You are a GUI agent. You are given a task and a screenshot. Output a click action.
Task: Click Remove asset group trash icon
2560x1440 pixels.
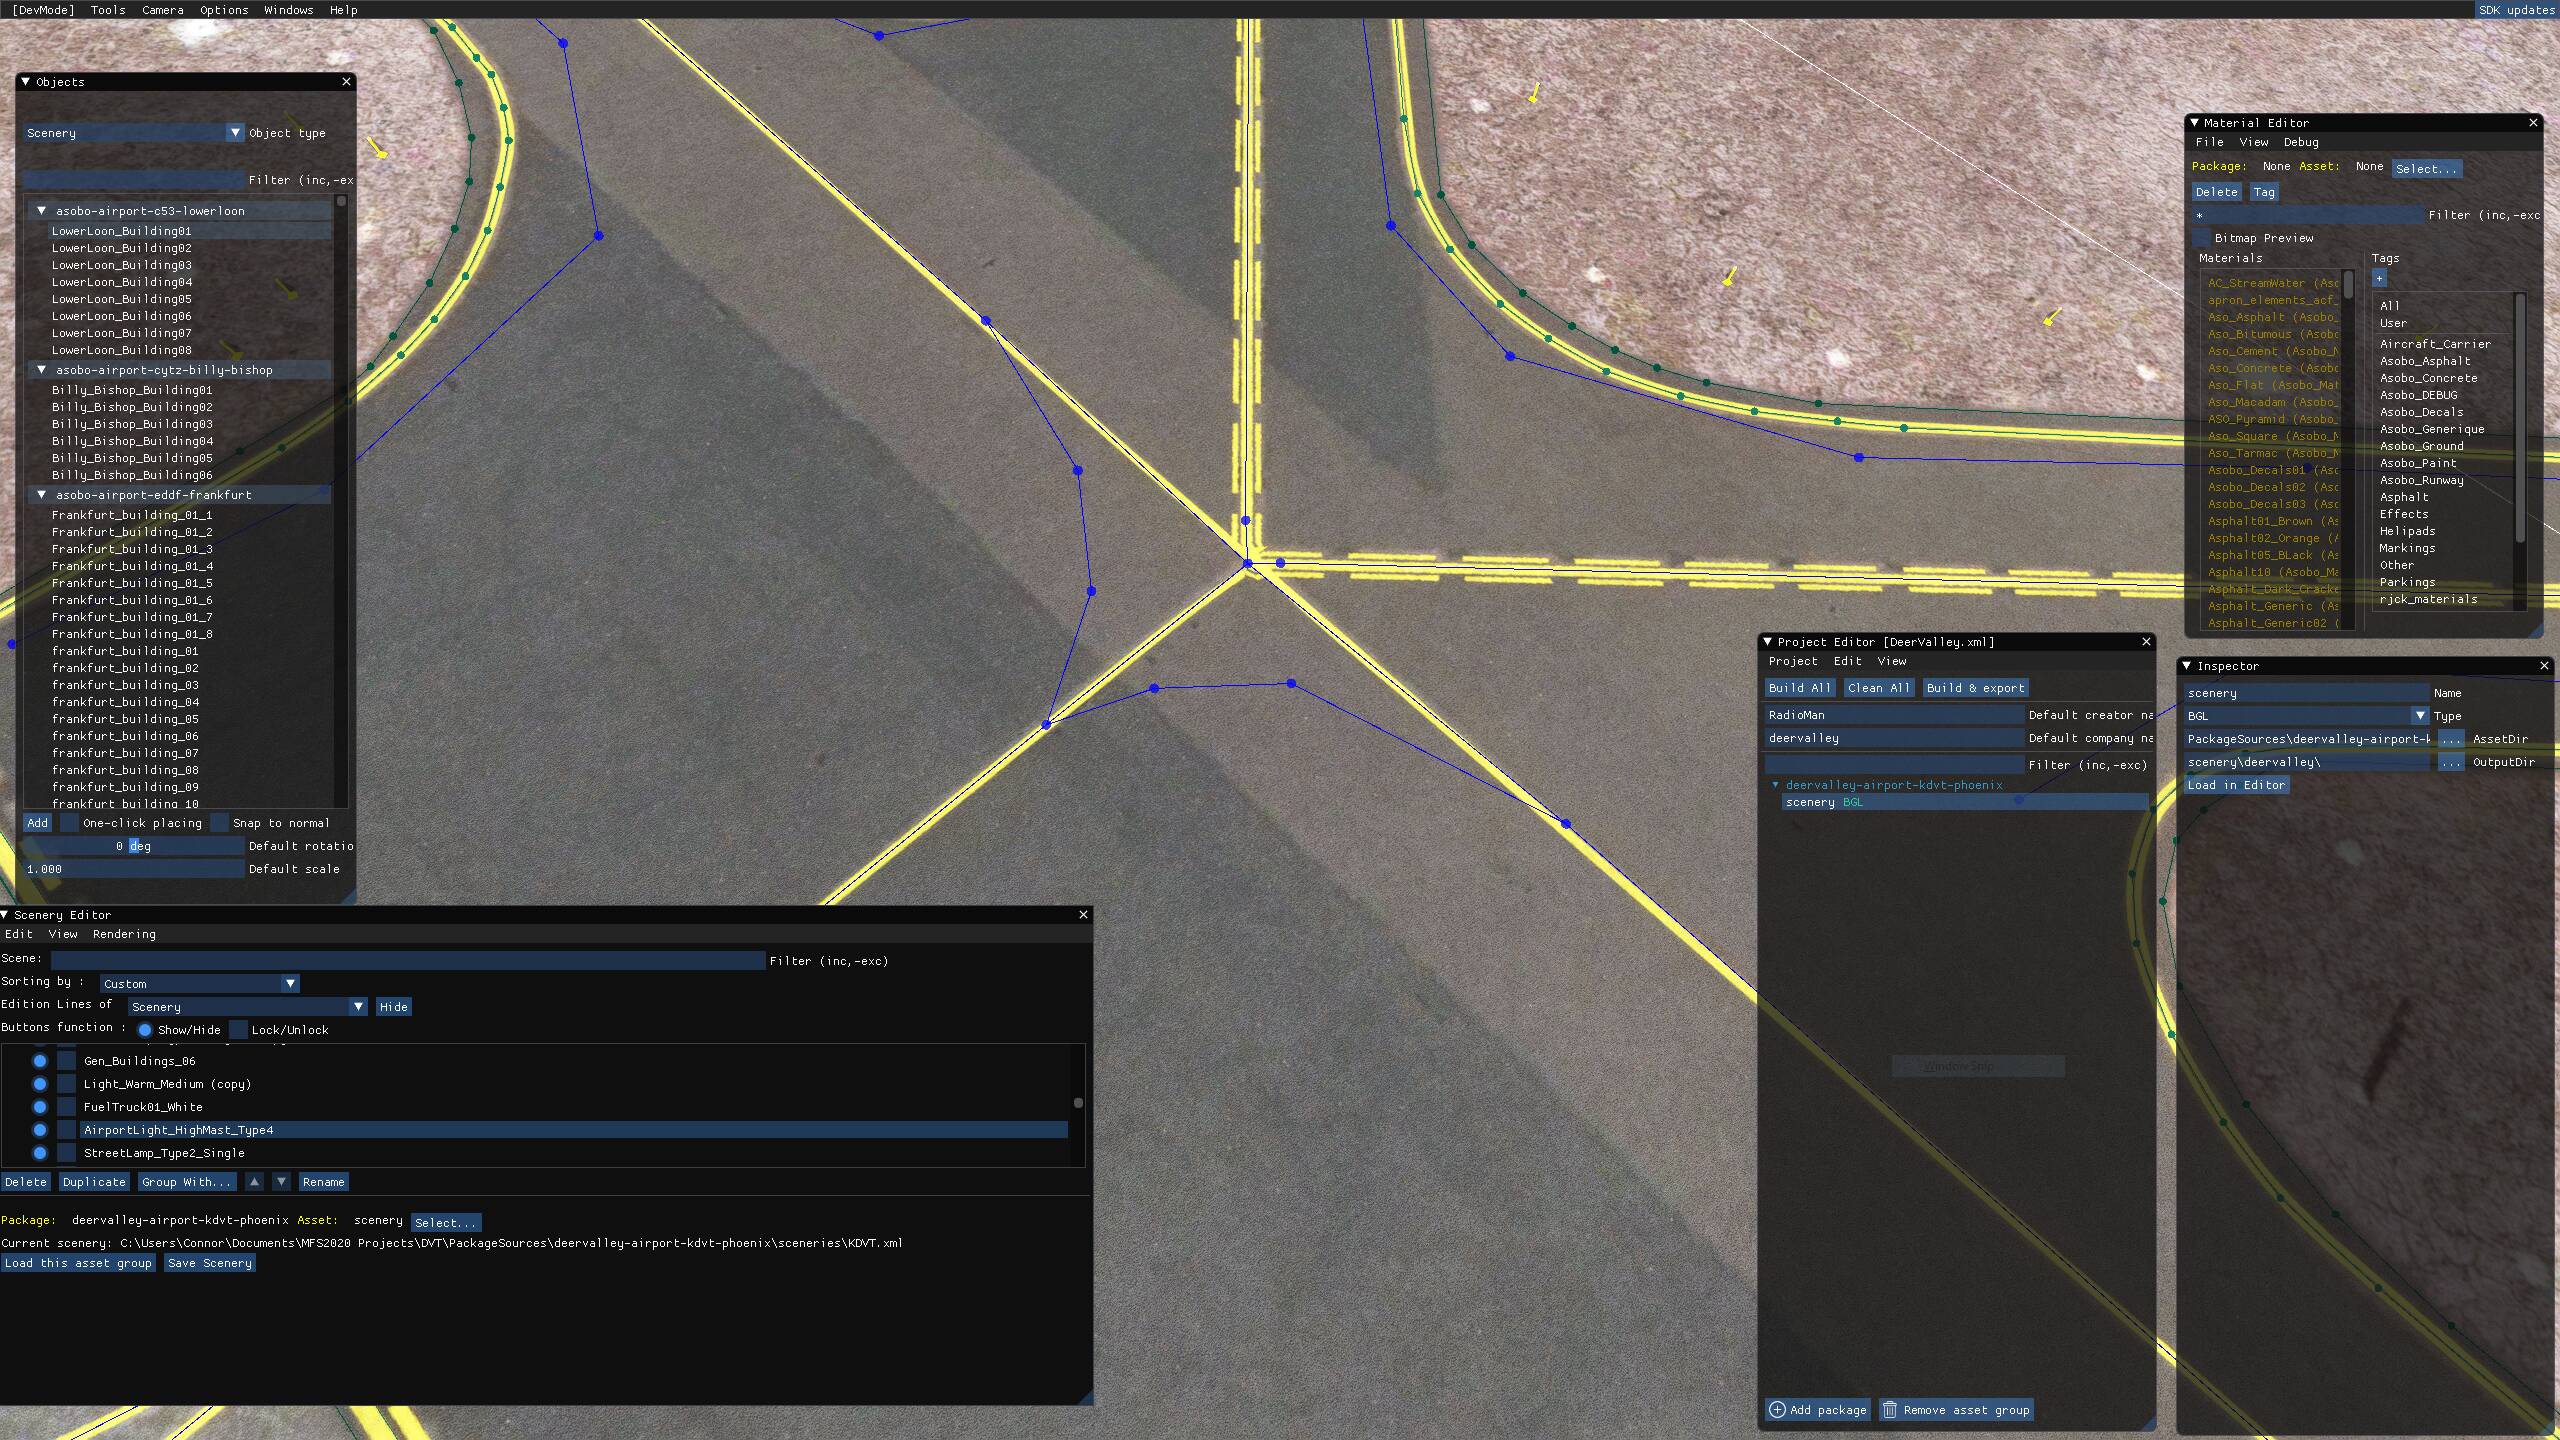click(x=1889, y=1410)
